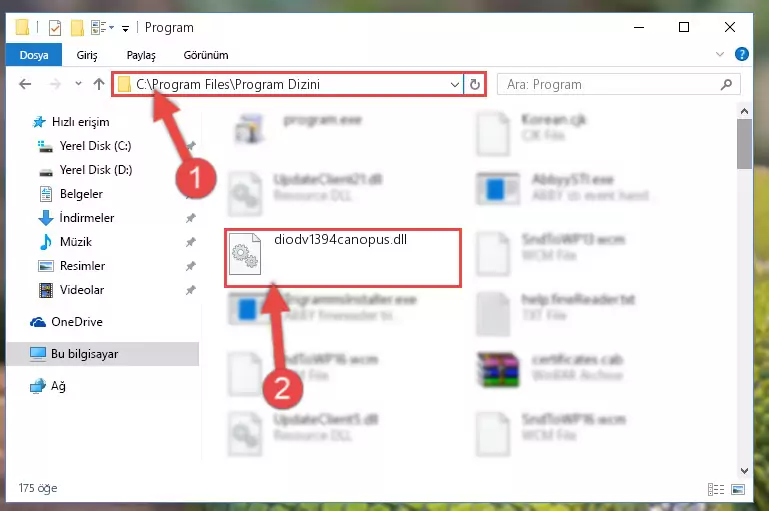
Task: Select the diodv1394canopus.dll file
Action: [x=342, y=257]
